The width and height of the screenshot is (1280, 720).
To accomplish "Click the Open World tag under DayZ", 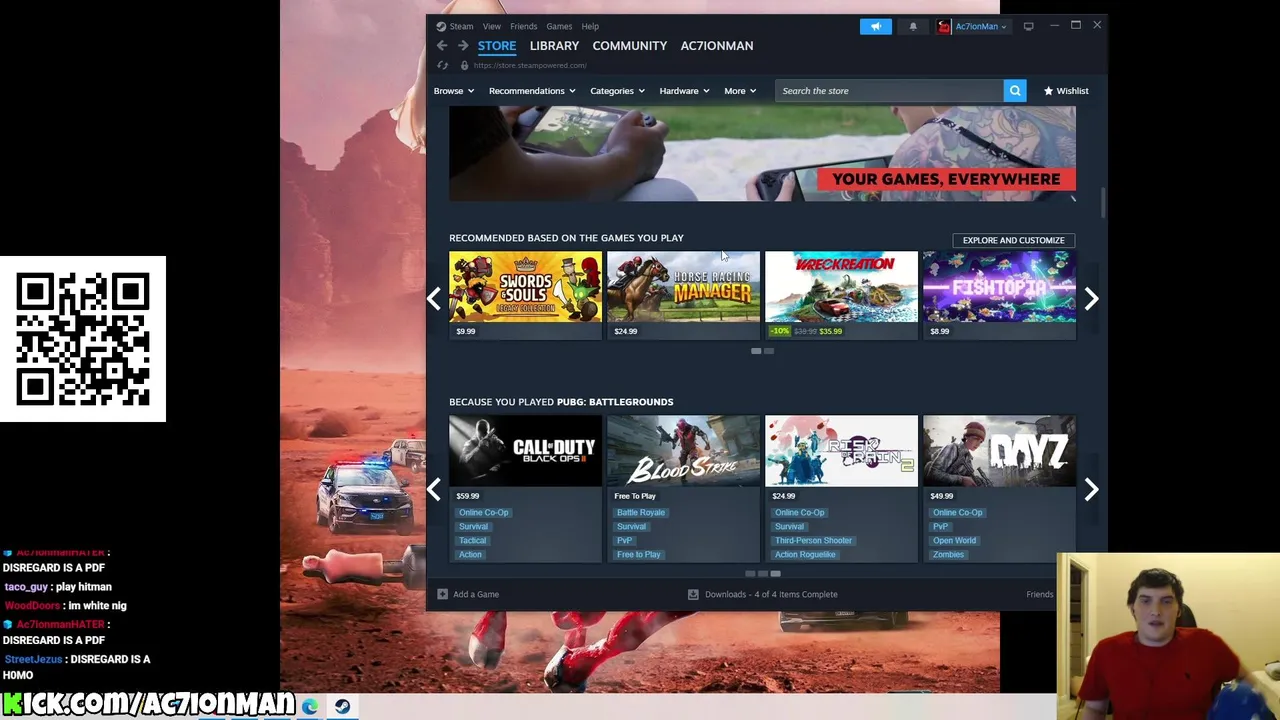I will point(954,541).
